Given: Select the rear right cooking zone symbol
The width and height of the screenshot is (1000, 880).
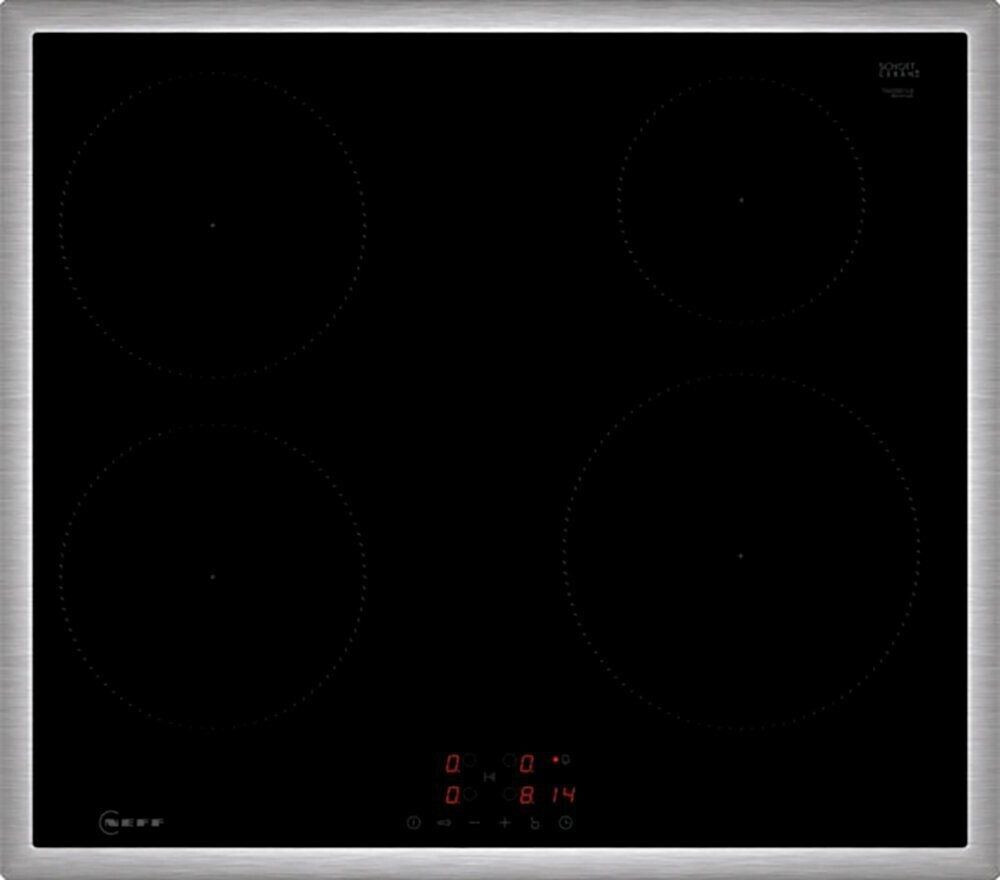Looking at the screenshot, I should tap(509, 759).
